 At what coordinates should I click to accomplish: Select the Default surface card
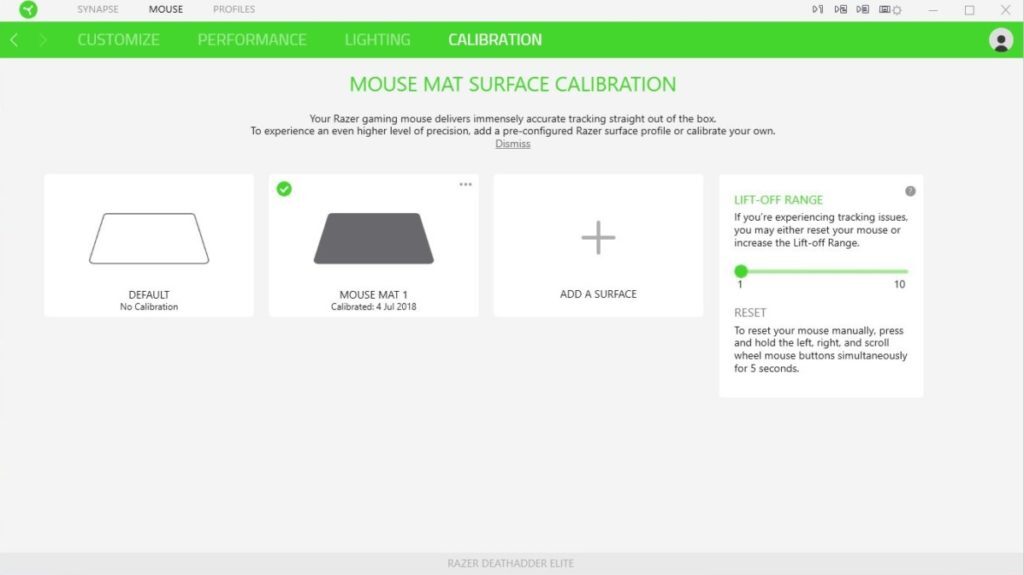[x=149, y=246]
